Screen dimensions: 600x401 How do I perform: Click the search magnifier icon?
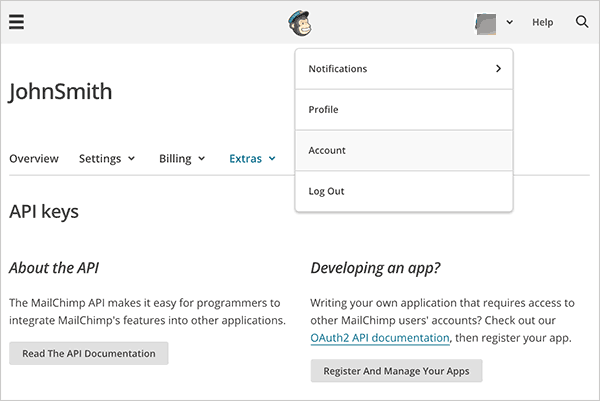pyautogui.click(x=582, y=22)
